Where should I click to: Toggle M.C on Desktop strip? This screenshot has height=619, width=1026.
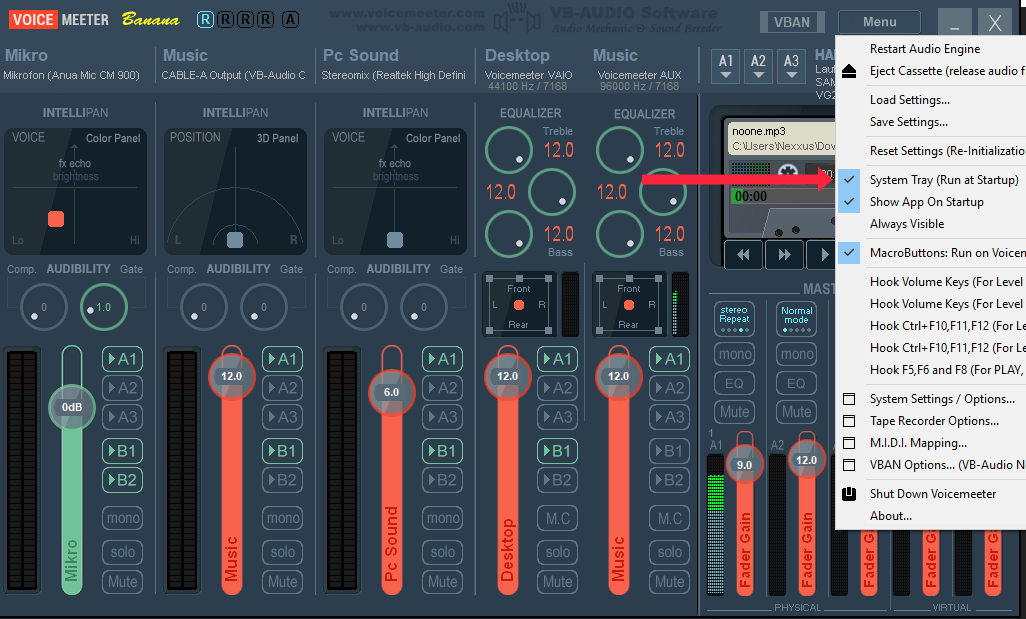[x=557, y=518]
